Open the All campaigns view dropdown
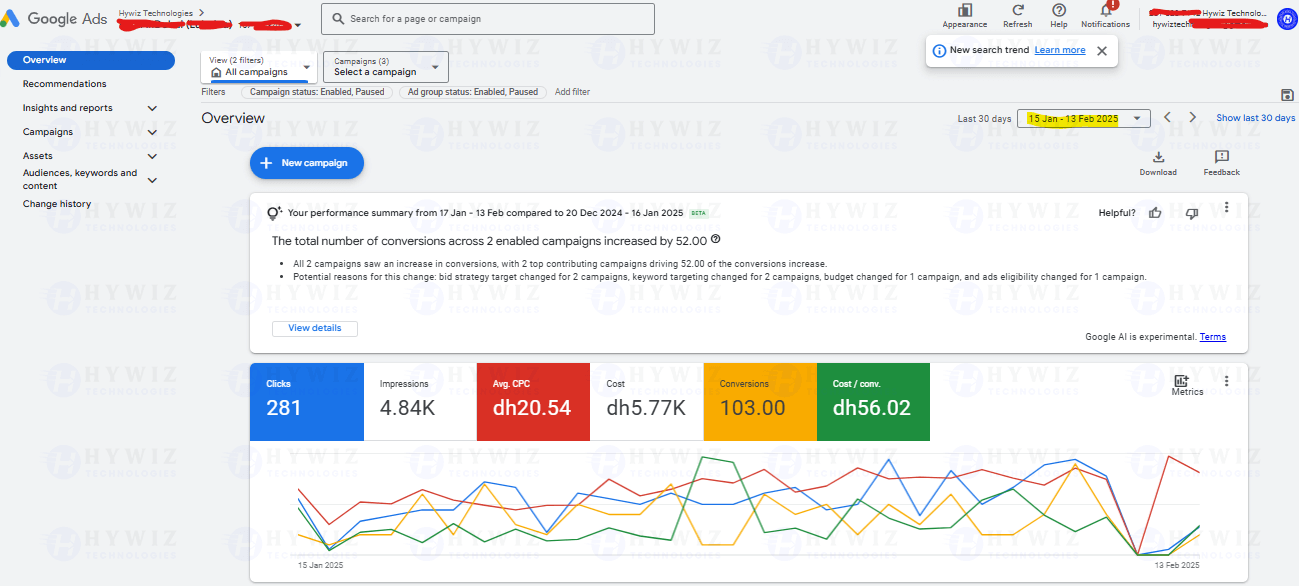This screenshot has height=586, width=1299. [x=259, y=67]
